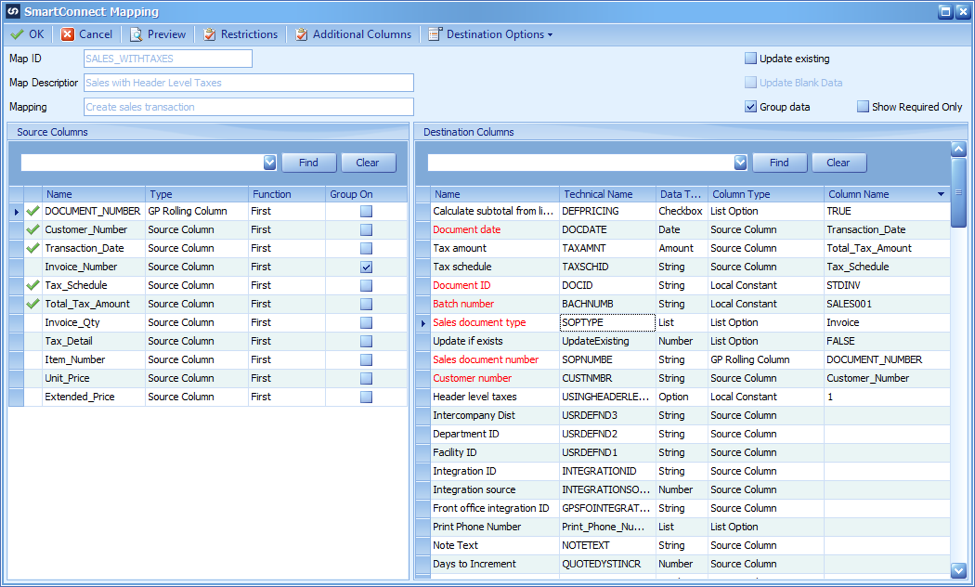This screenshot has width=975, height=587.
Task: Click Clear button in Destination Columns
Action: coord(838,162)
